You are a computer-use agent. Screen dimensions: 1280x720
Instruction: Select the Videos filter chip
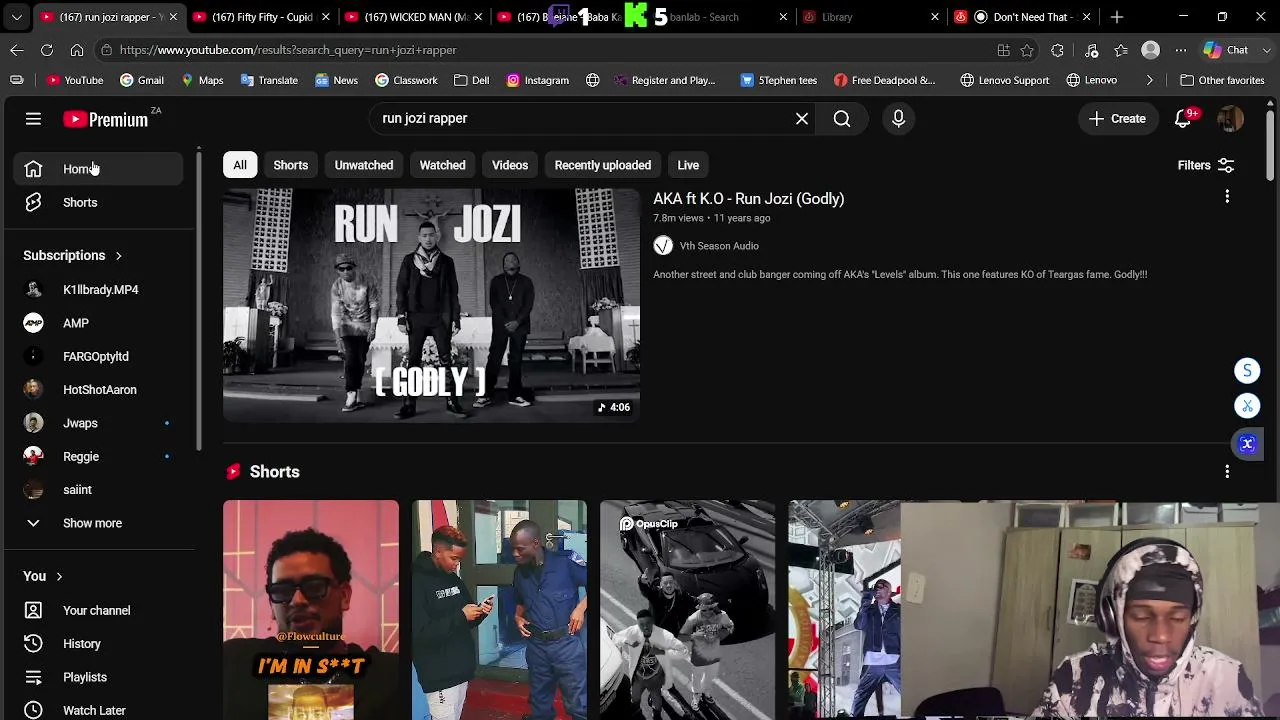[510, 165]
